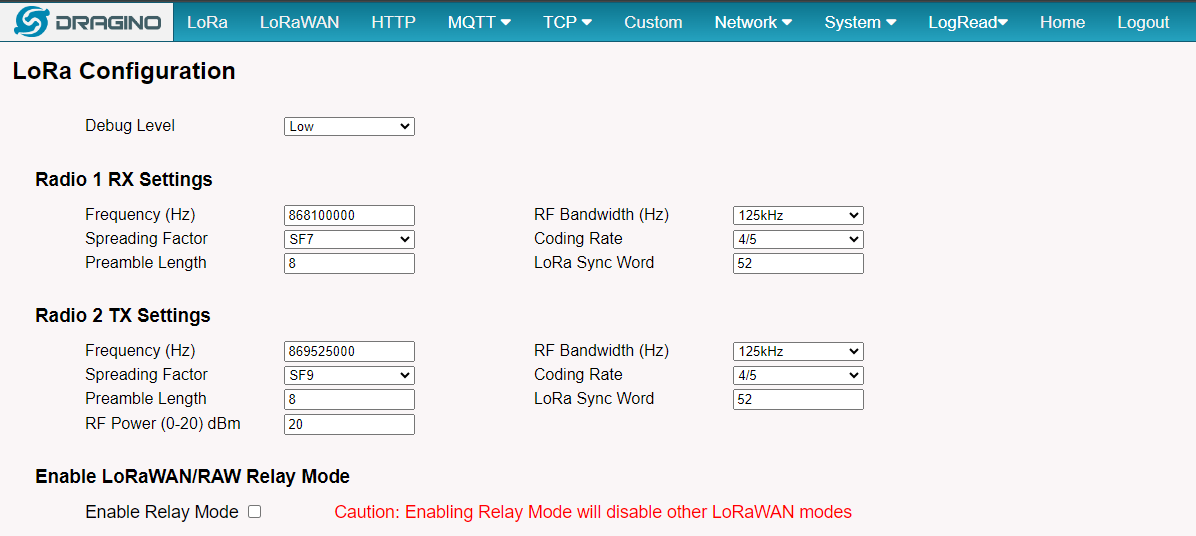
Task: Click the red Relay Mode caution text
Action: (x=593, y=512)
